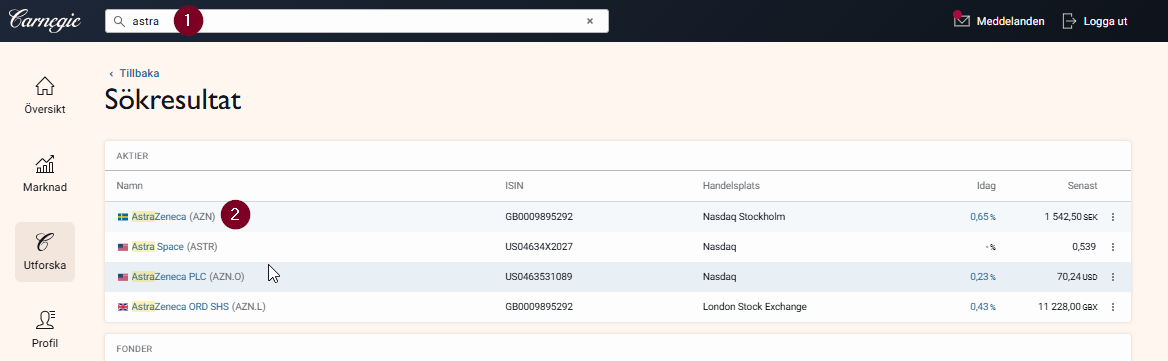Click Nasdaq Stockholm cell
1168x361 pixels.
744,217
